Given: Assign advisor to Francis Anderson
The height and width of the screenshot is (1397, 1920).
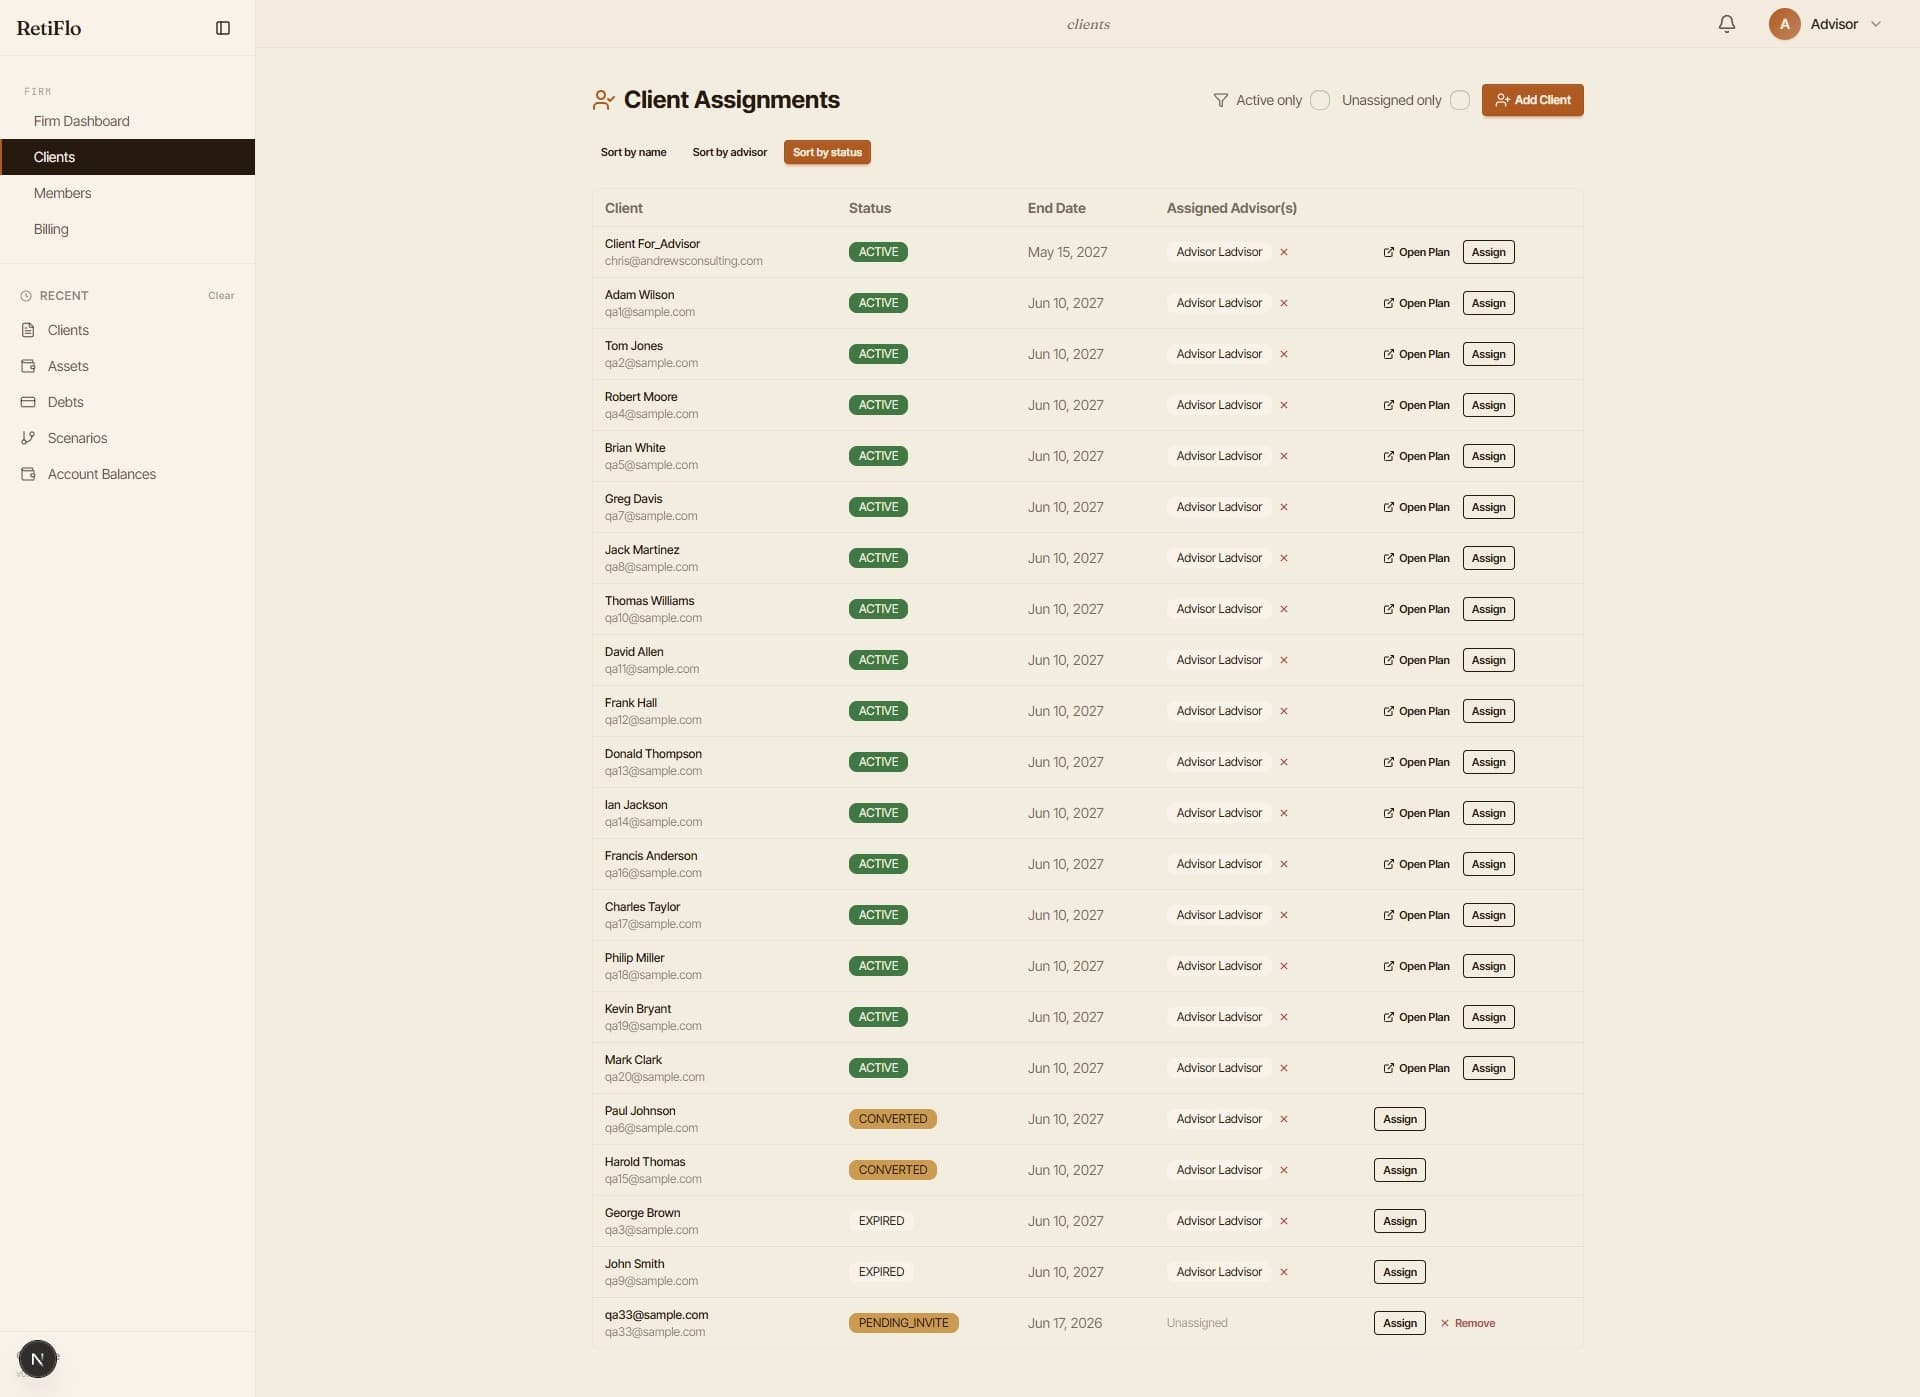Looking at the screenshot, I should [x=1488, y=864].
